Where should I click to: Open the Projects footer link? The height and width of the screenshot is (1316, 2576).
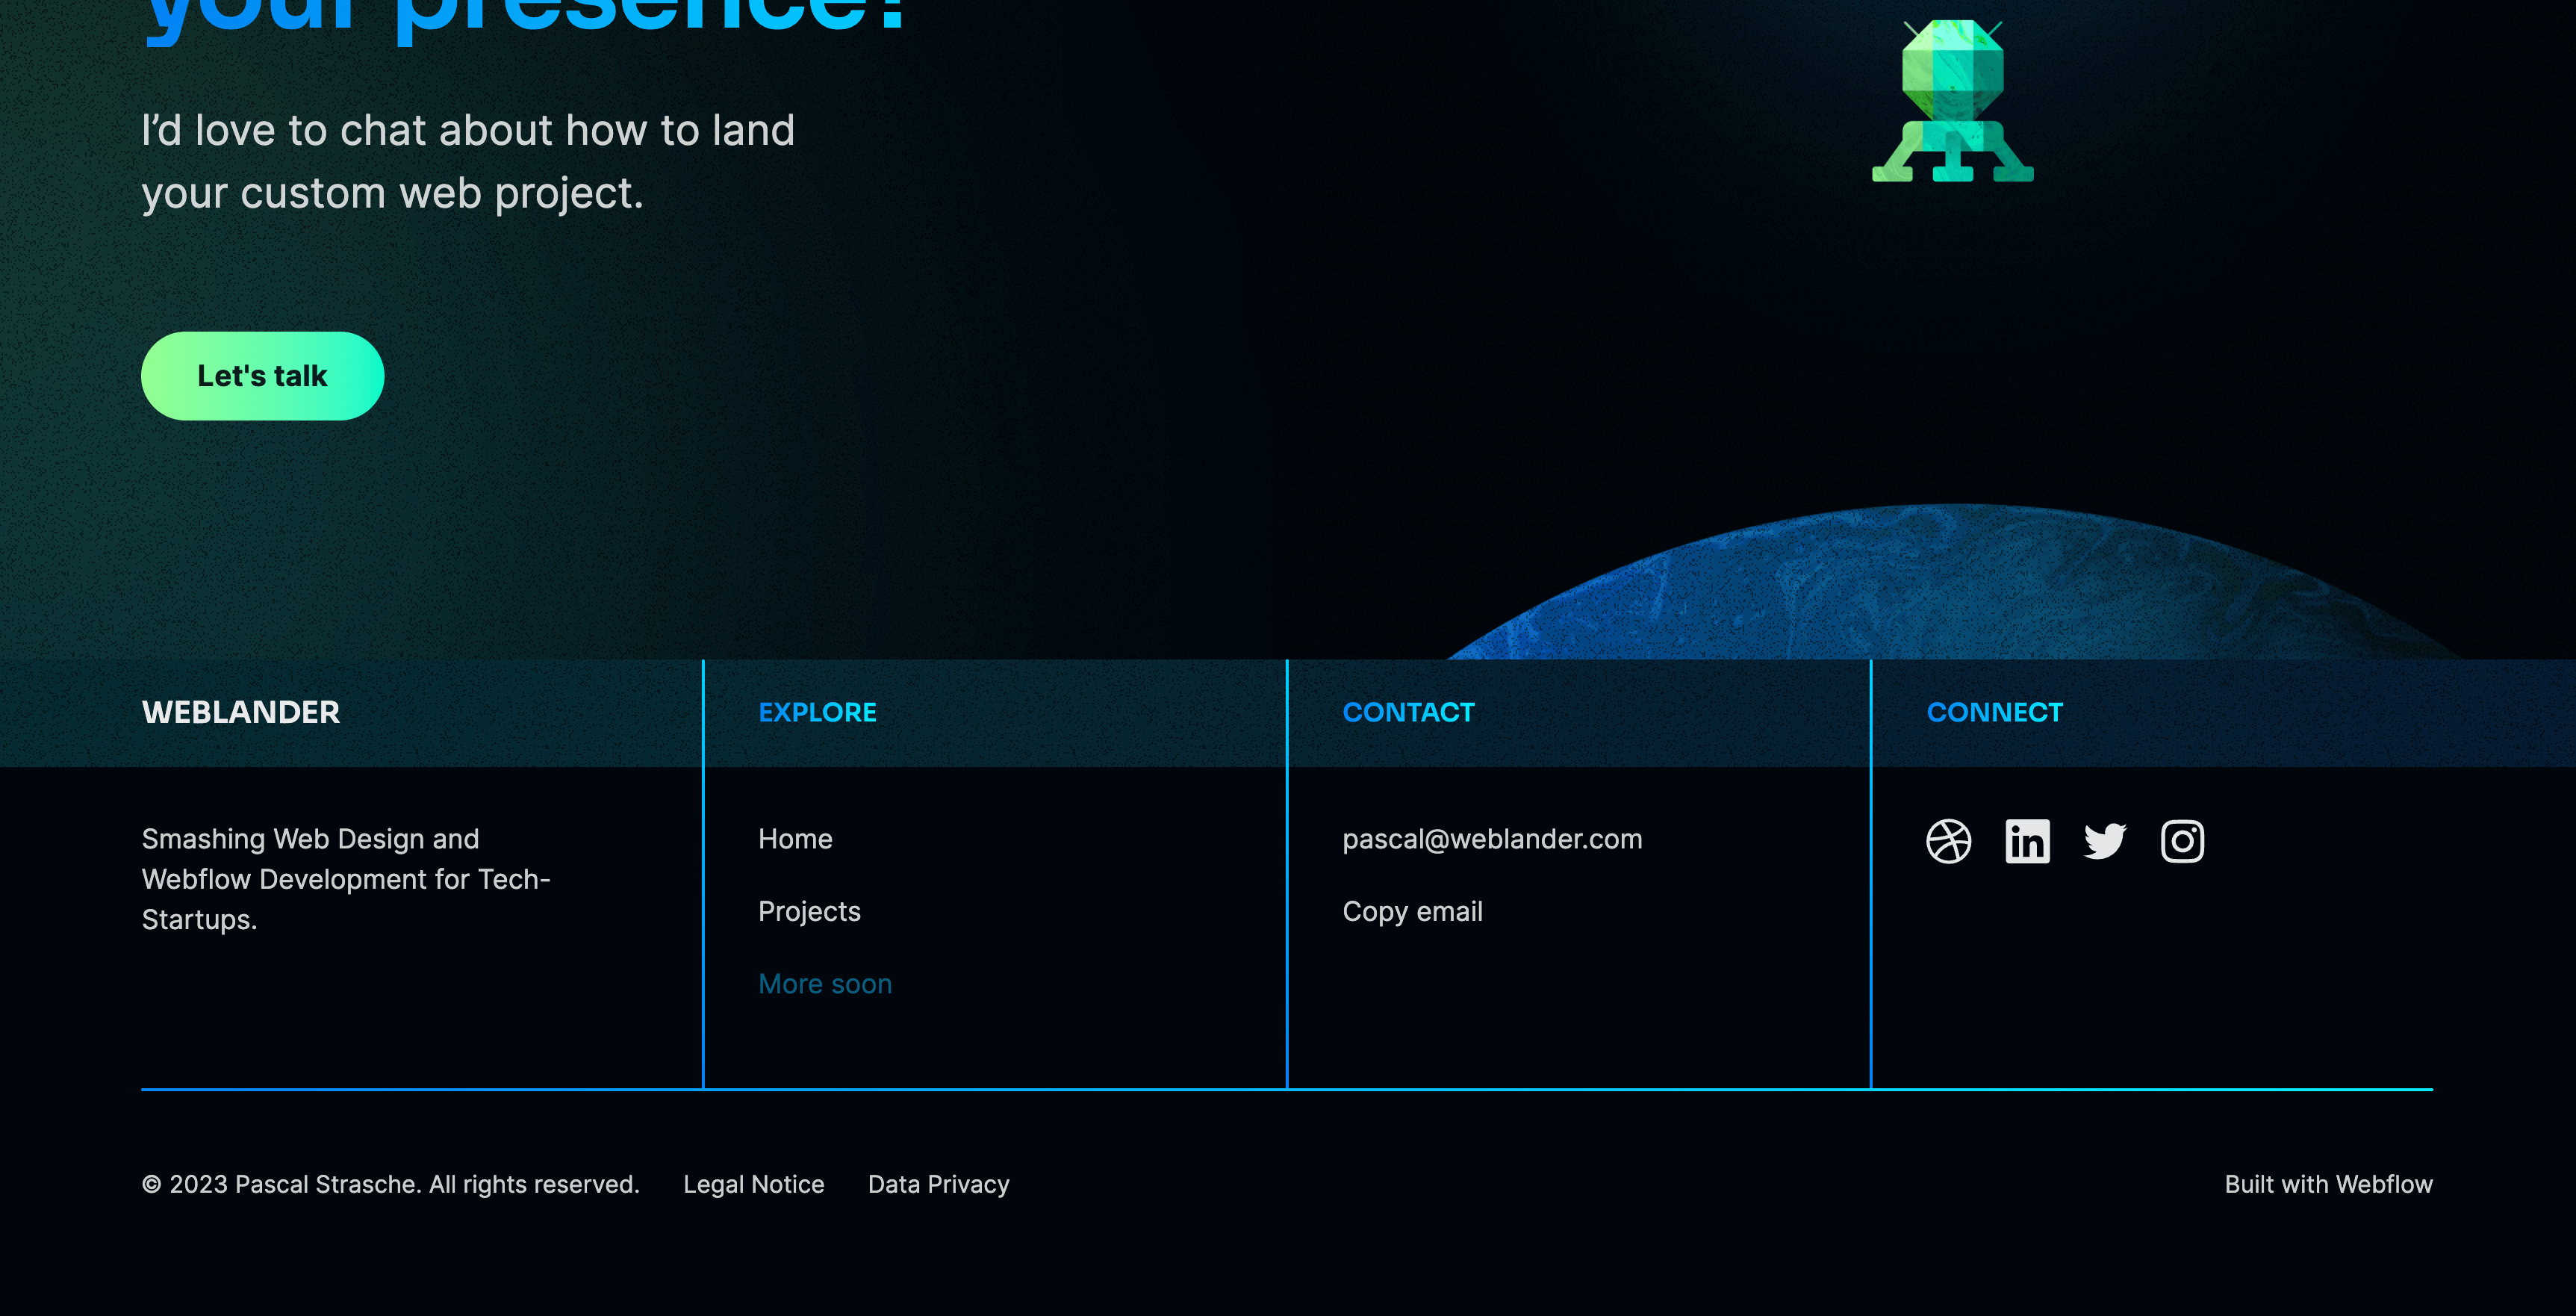[809, 911]
